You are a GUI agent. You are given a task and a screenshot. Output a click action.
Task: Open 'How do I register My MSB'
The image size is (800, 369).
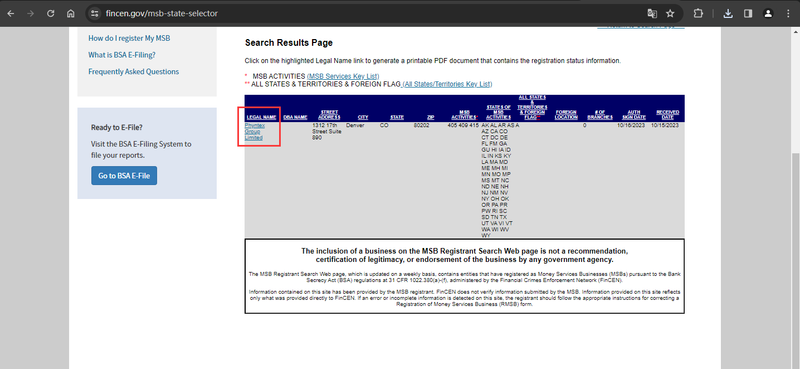[x=129, y=38]
